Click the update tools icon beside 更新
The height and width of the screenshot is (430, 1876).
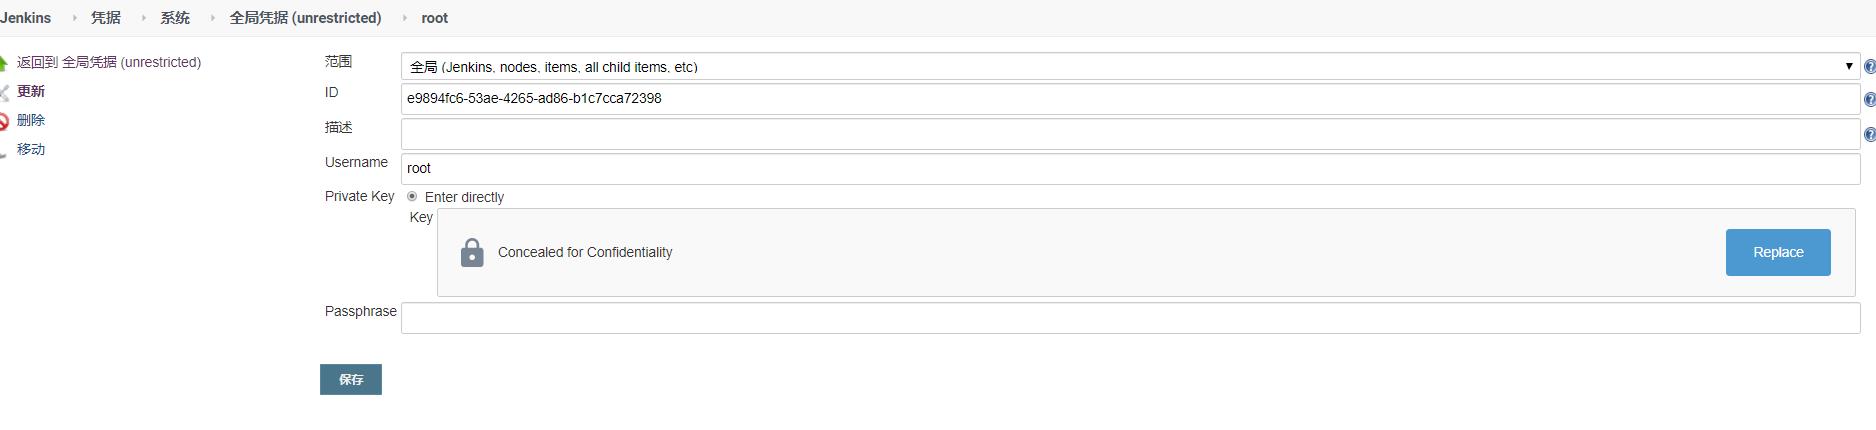coord(4,92)
